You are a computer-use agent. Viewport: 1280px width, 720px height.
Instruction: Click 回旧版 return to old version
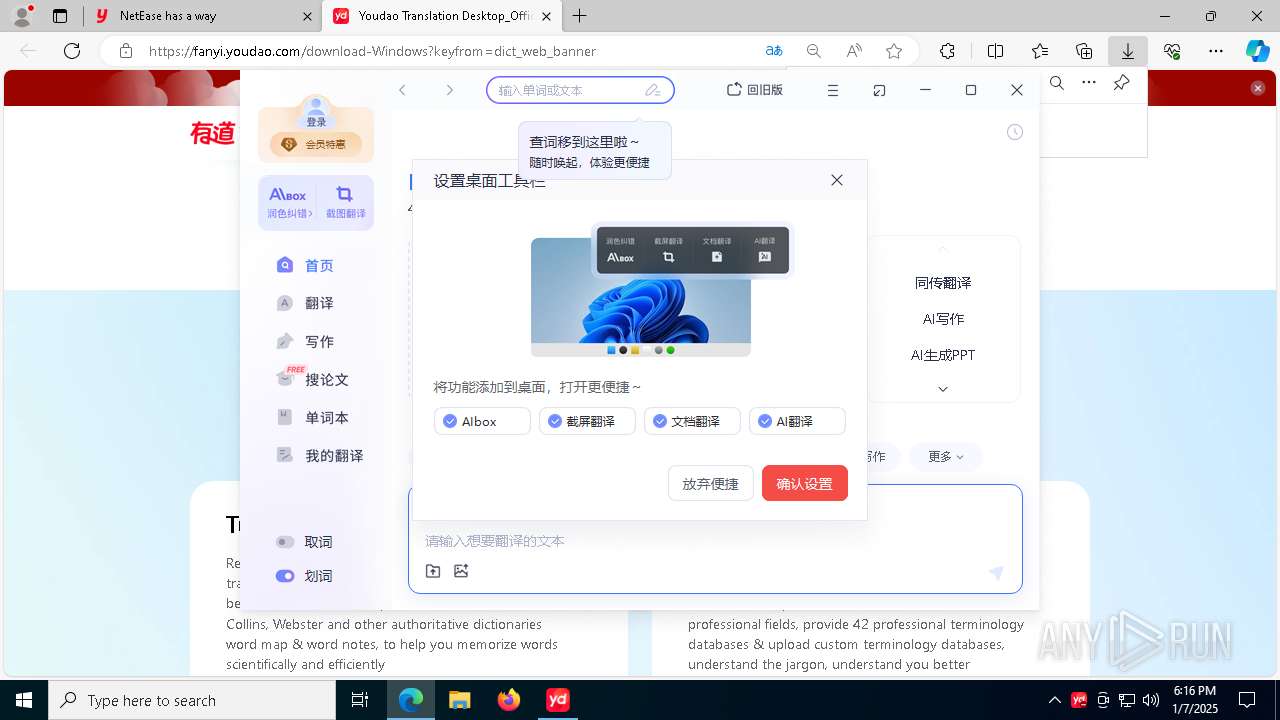pyautogui.click(x=755, y=90)
